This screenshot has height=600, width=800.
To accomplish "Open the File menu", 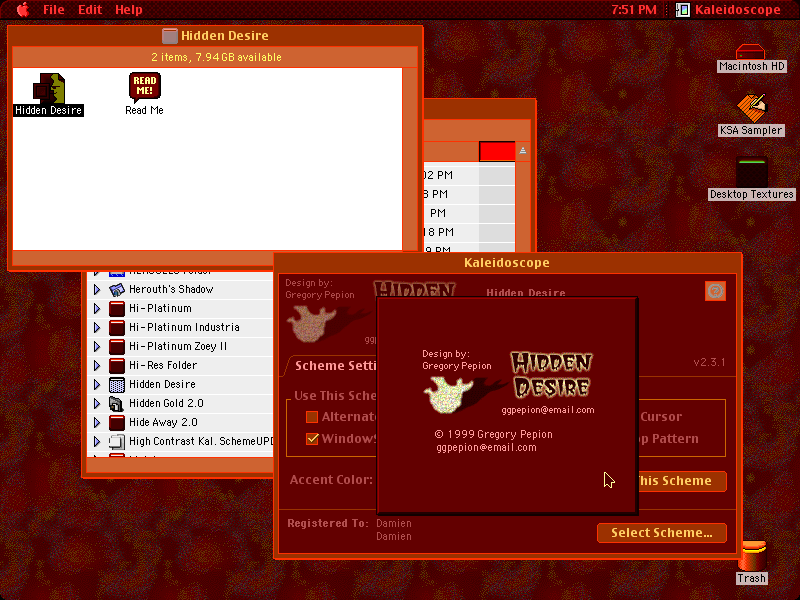I will [54, 10].
